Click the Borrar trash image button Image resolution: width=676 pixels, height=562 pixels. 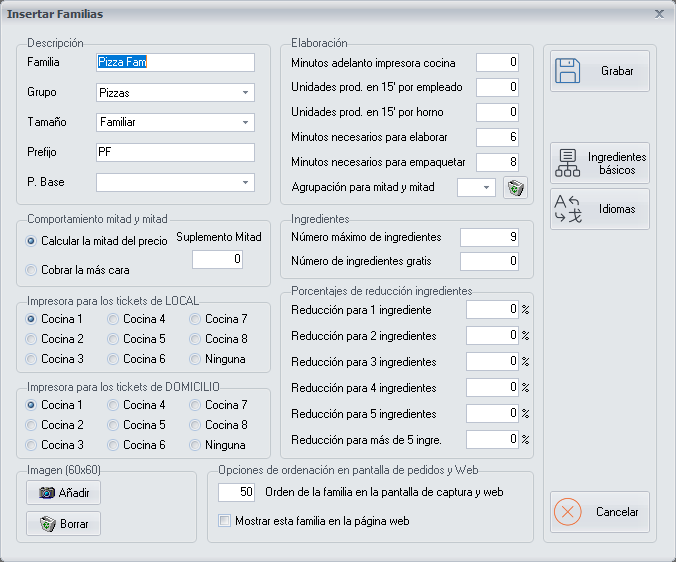point(64,523)
